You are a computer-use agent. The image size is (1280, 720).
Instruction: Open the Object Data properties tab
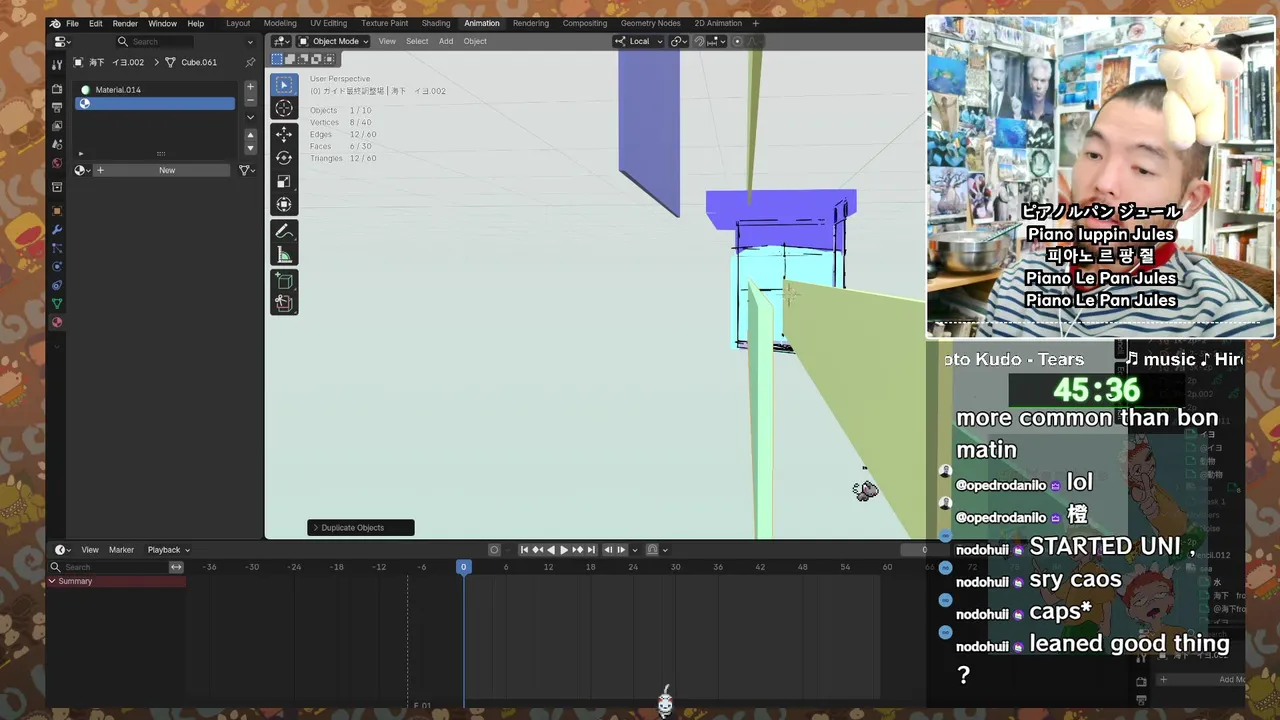click(57, 303)
